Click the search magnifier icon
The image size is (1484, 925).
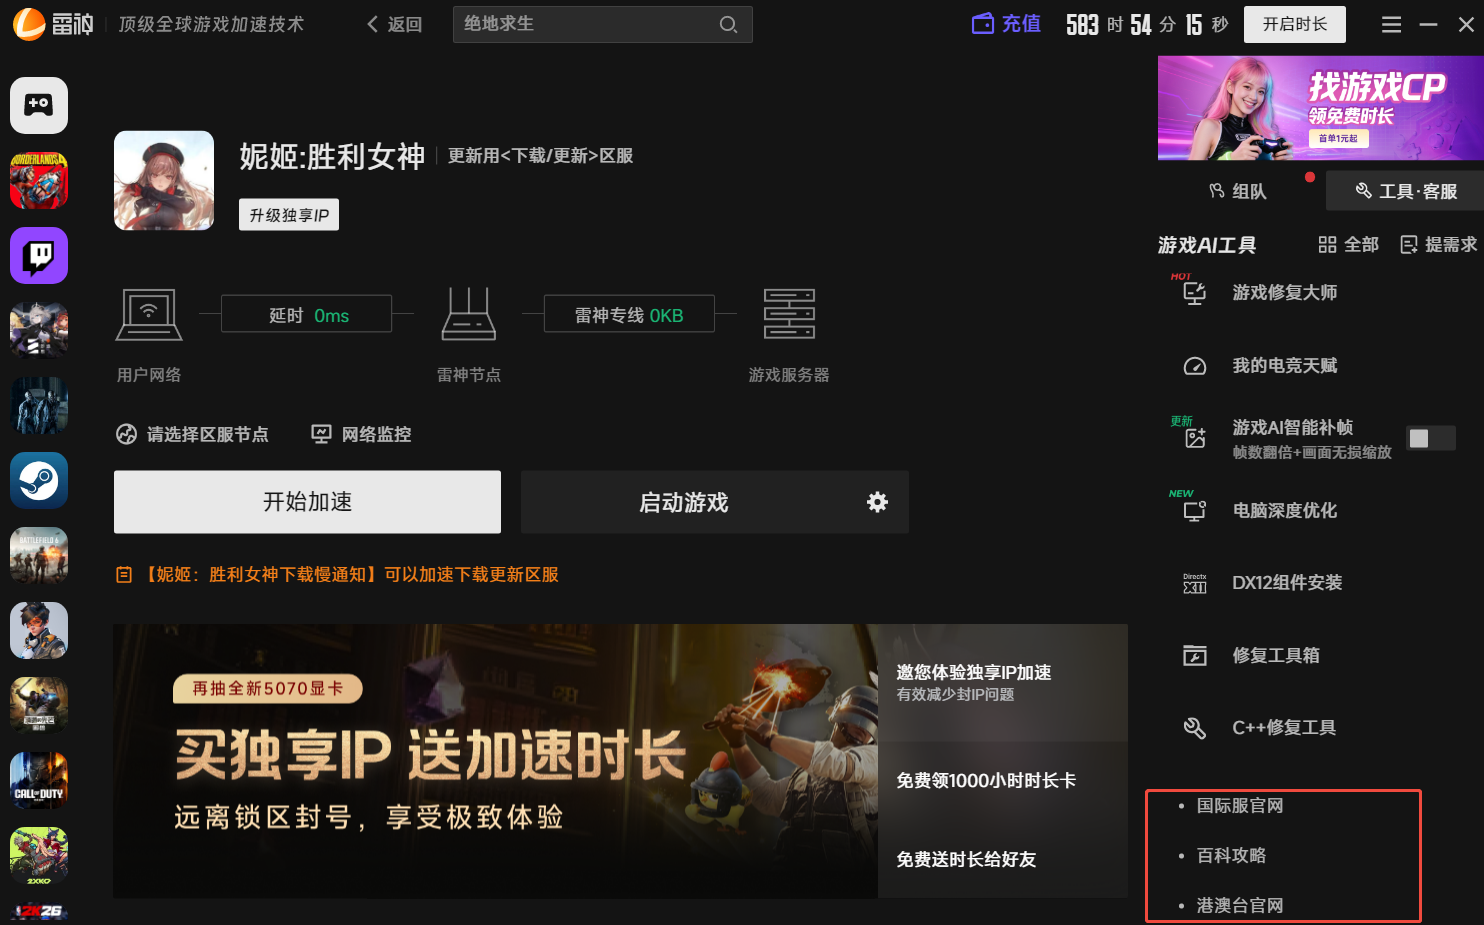(728, 25)
